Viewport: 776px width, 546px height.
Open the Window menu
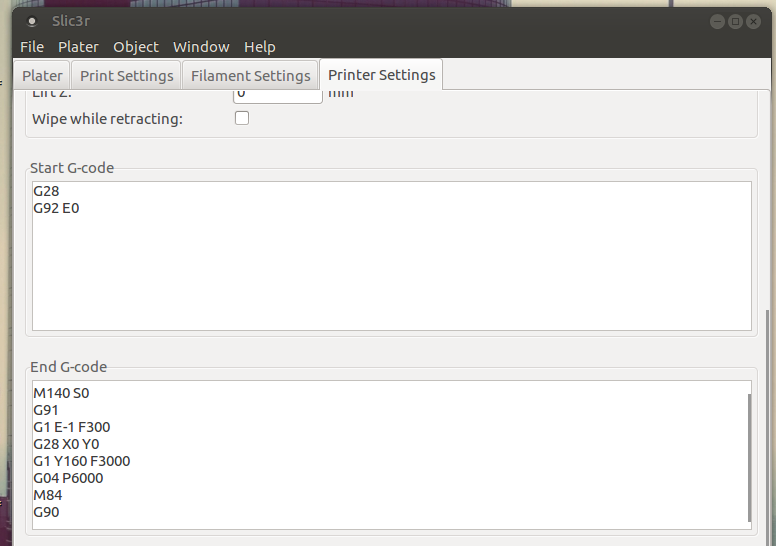coord(201,47)
